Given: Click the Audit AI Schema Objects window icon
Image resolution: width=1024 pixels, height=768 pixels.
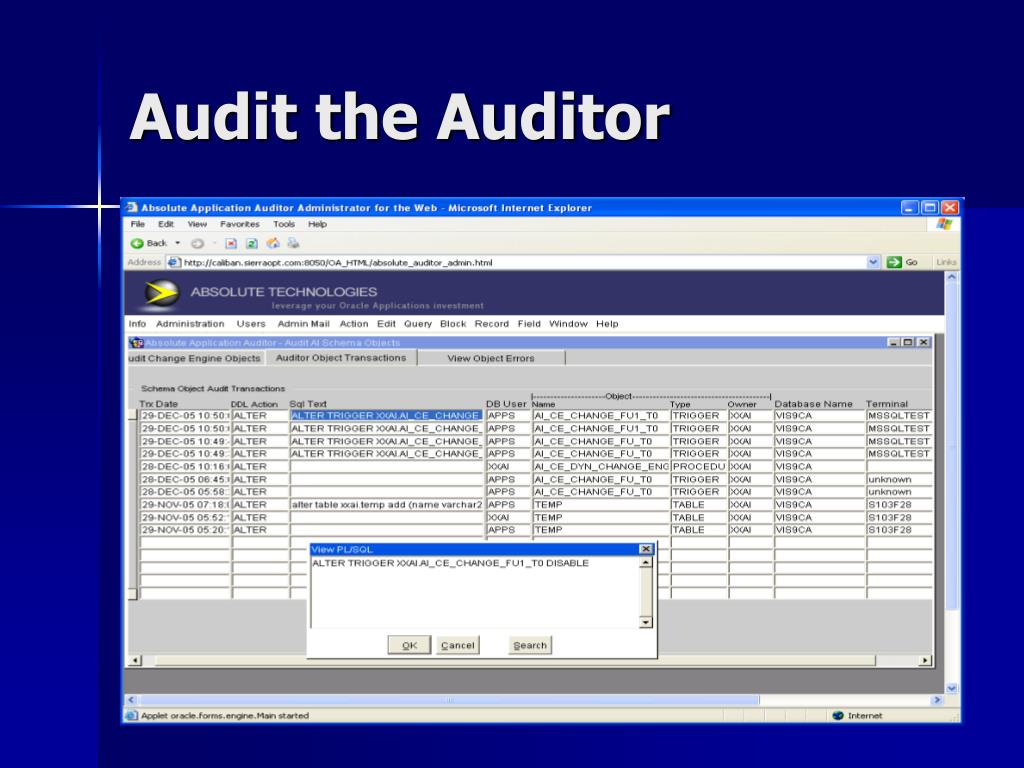Looking at the screenshot, I should click(136, 343).
